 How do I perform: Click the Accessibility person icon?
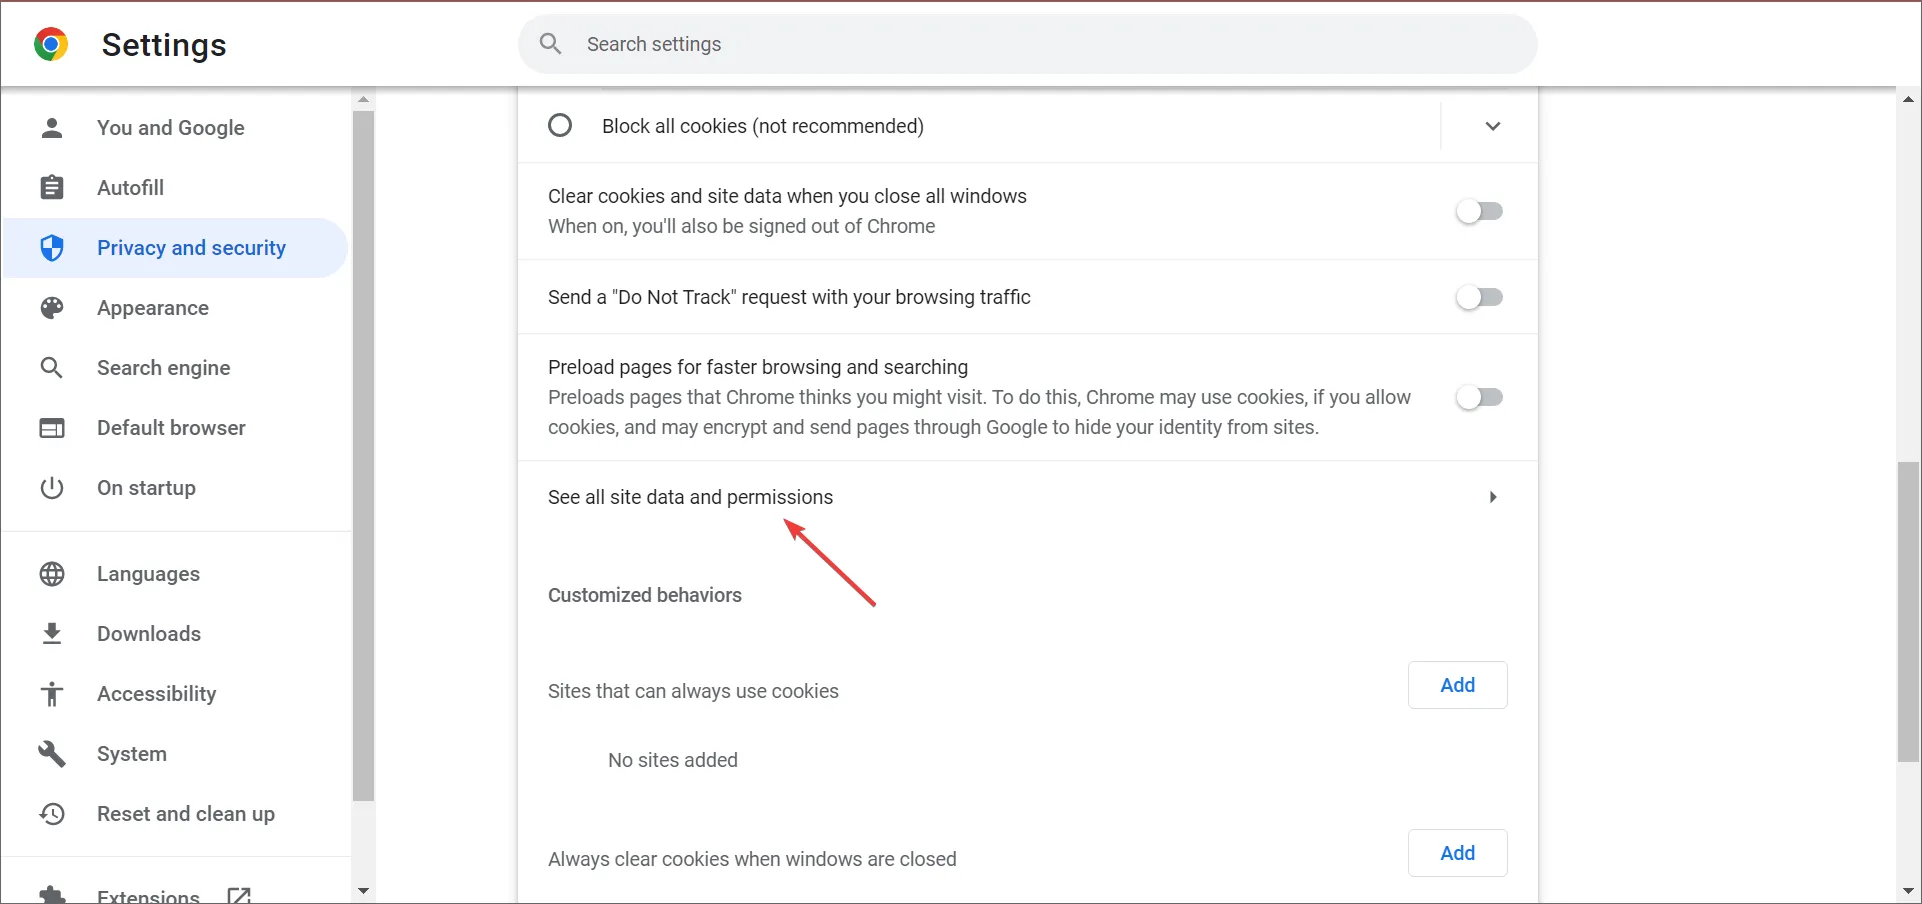(x=52, y=694)
